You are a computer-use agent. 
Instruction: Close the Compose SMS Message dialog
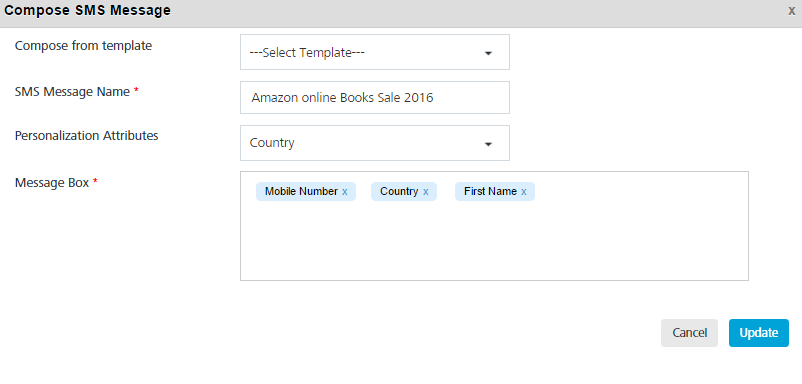pos(791,11)
